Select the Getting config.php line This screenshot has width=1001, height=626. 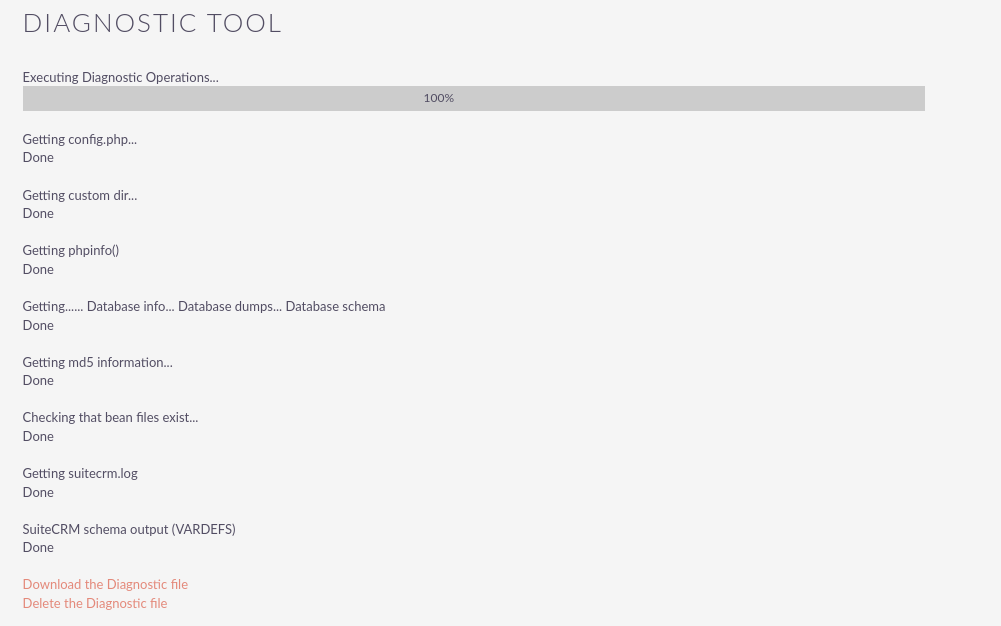(79, 140)
